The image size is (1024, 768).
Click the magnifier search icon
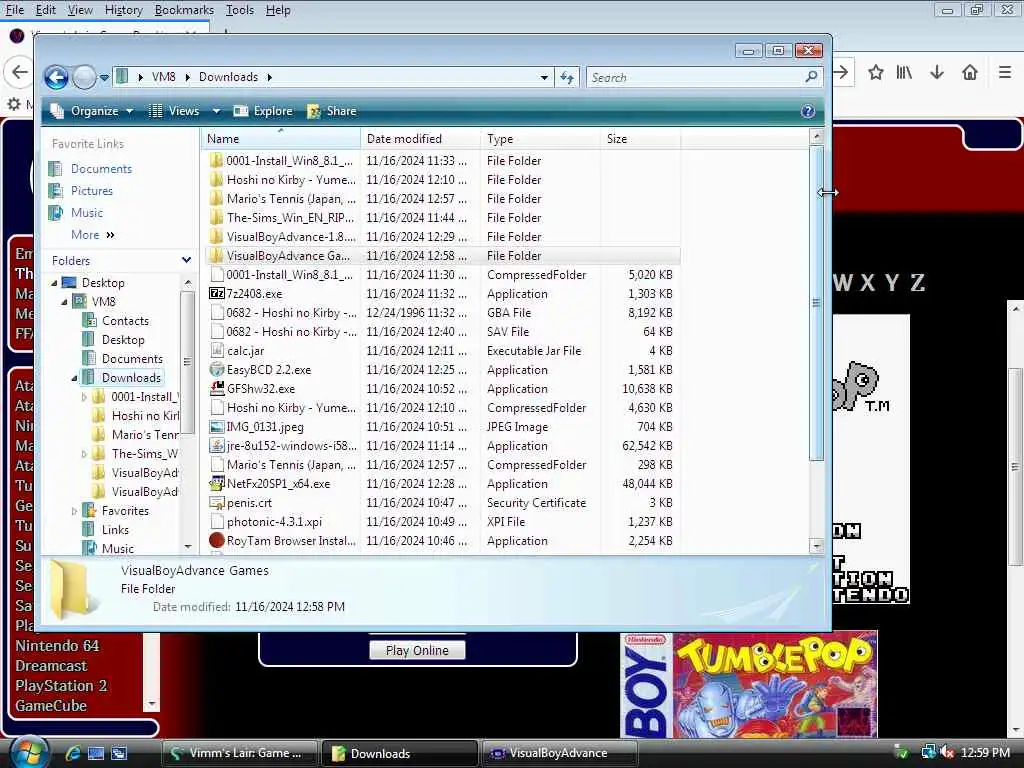pos(811,77)
